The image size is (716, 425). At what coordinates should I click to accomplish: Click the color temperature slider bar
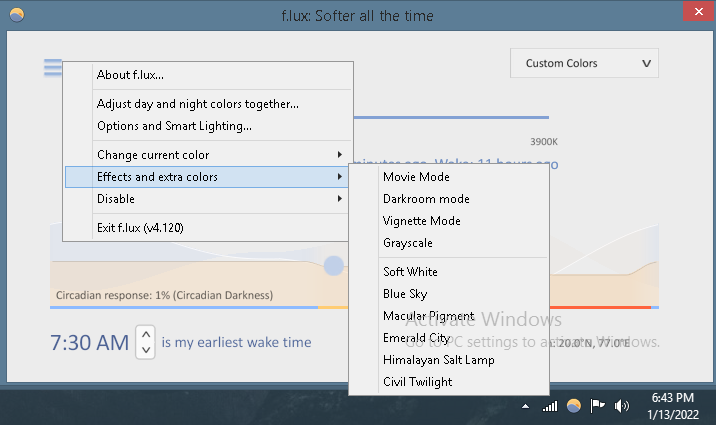tap(451, 117)
